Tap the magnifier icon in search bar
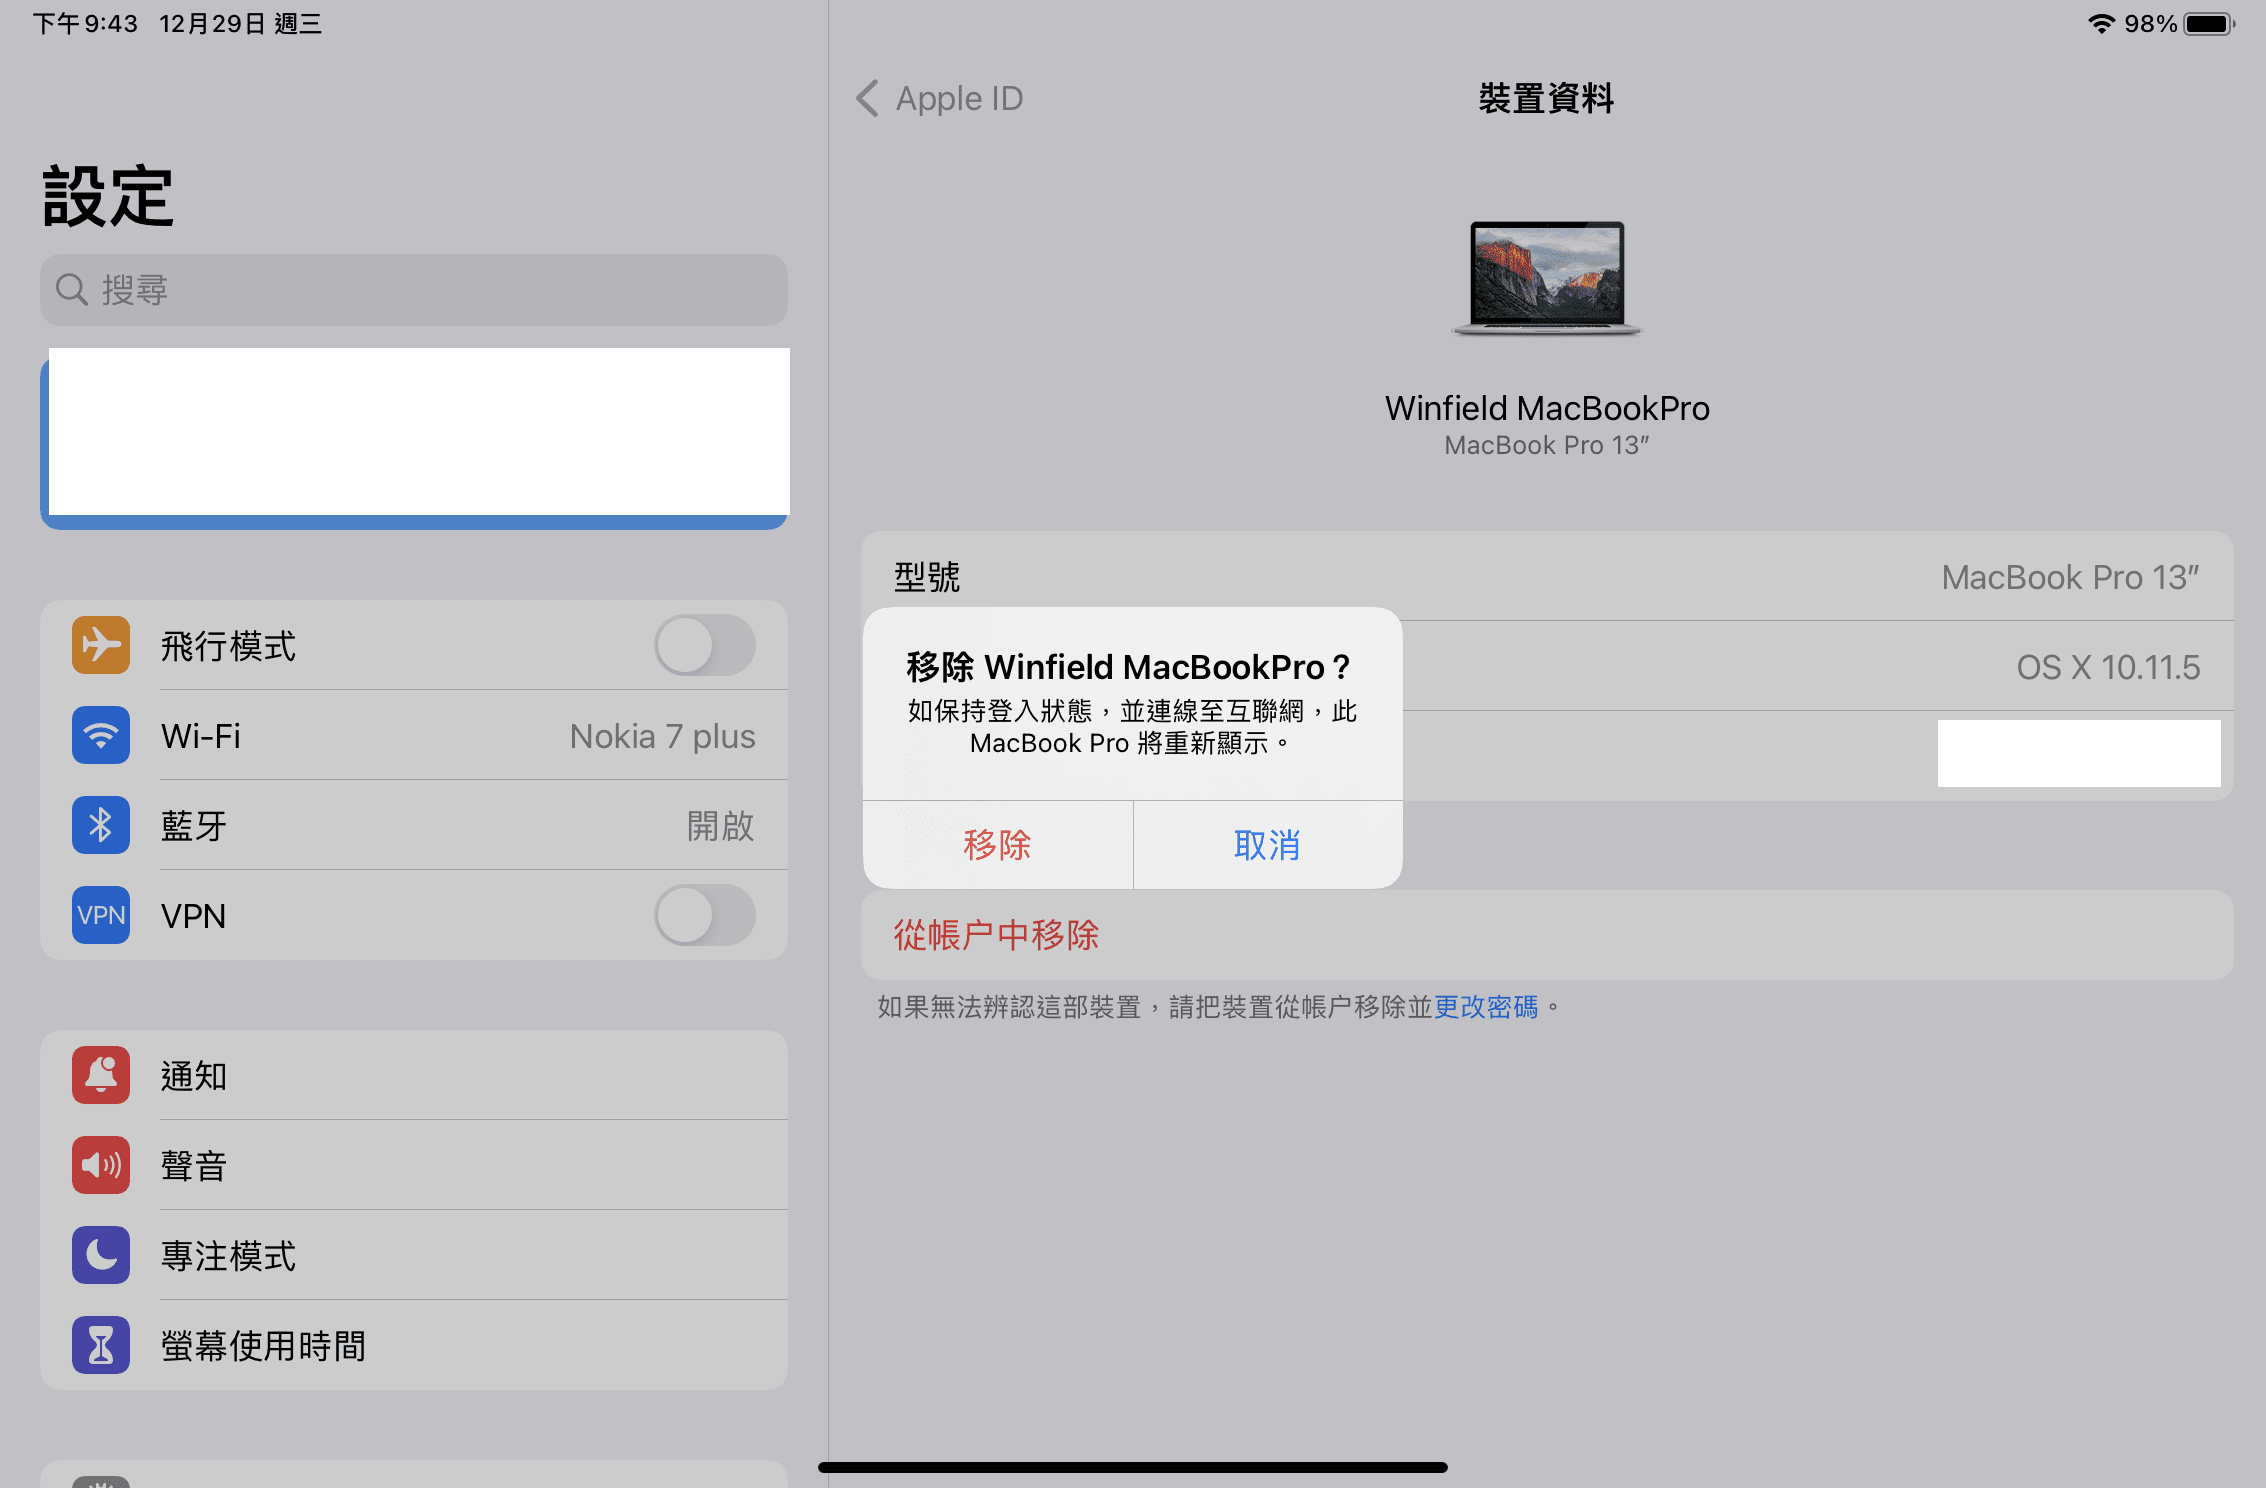 point(72,290)
